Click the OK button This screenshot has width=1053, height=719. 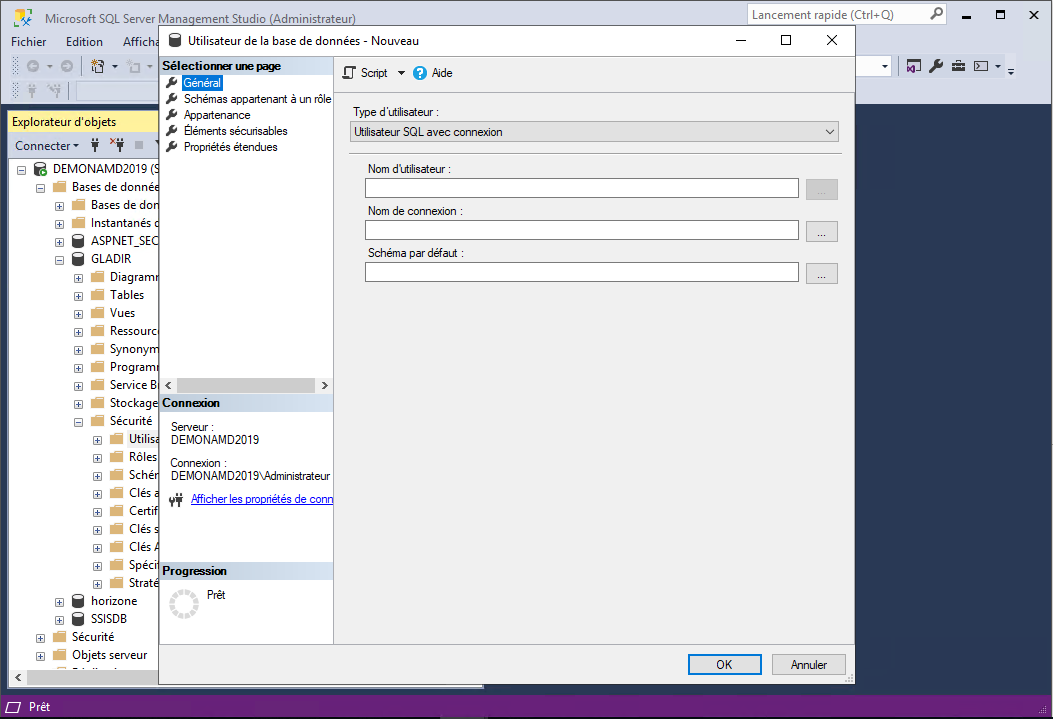(724, 664)
